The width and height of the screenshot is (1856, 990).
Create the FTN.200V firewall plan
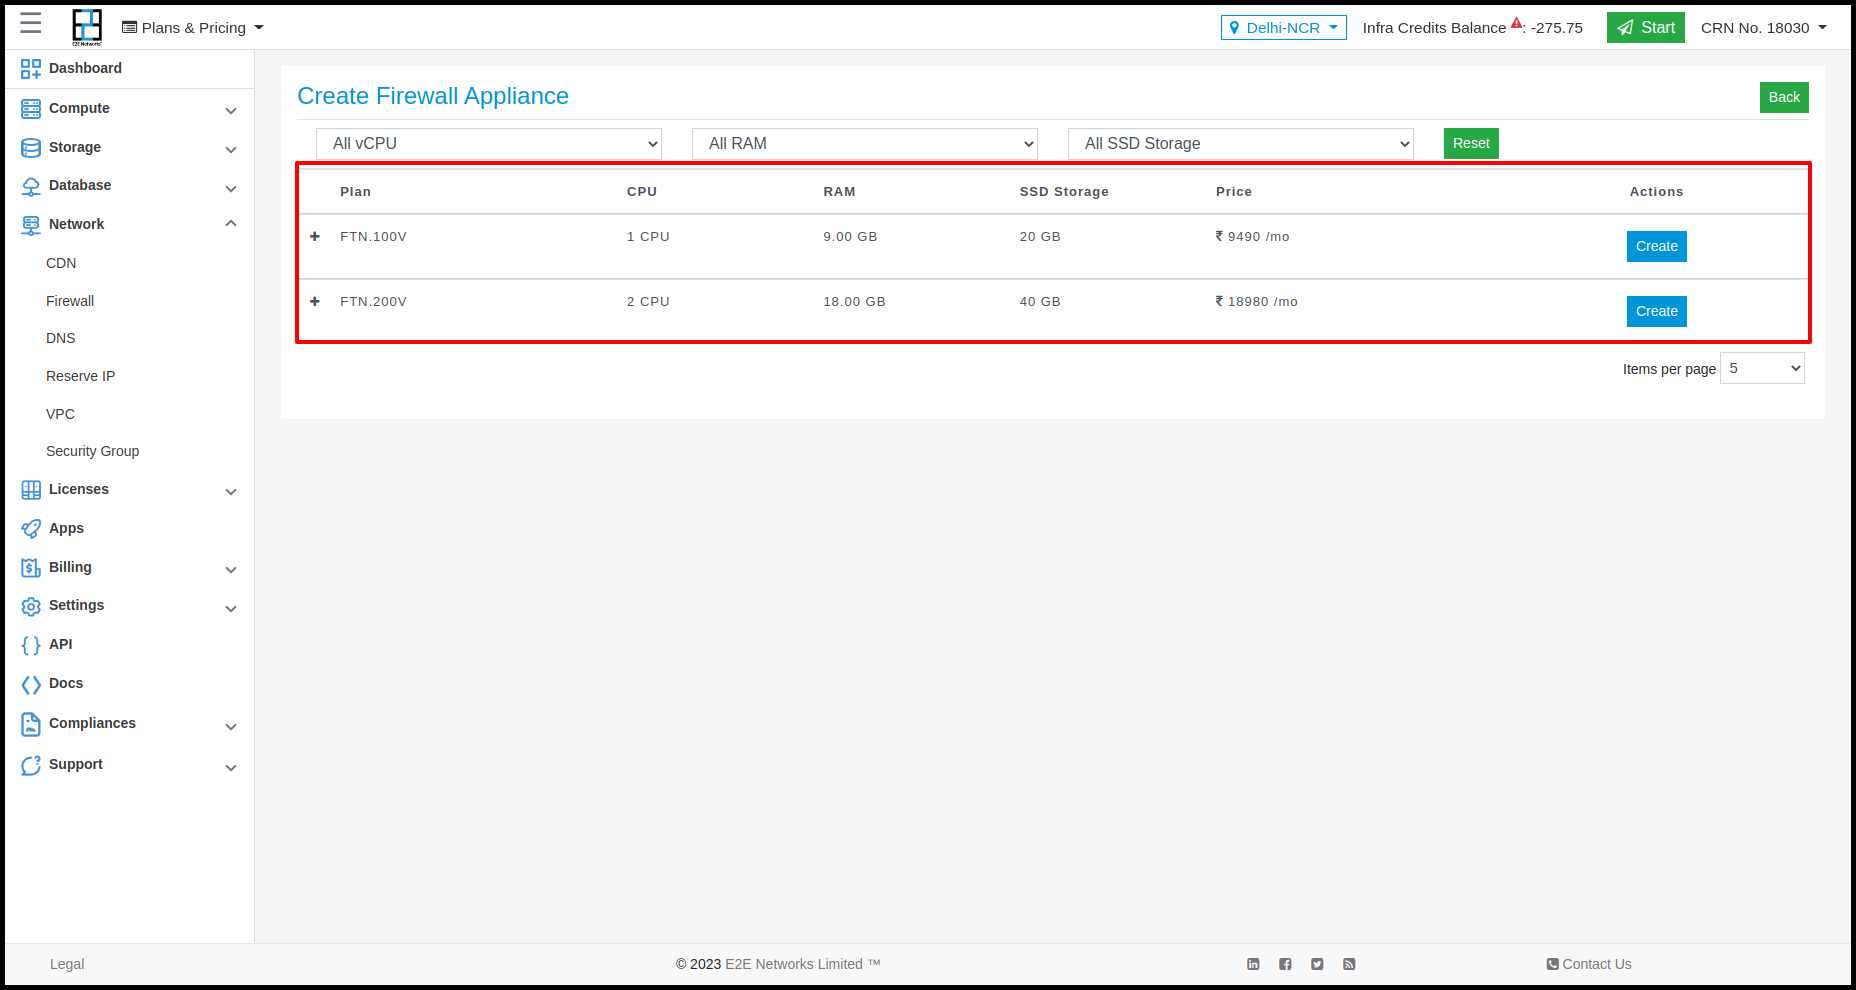pyautogui.click(x=1657, y=311)
